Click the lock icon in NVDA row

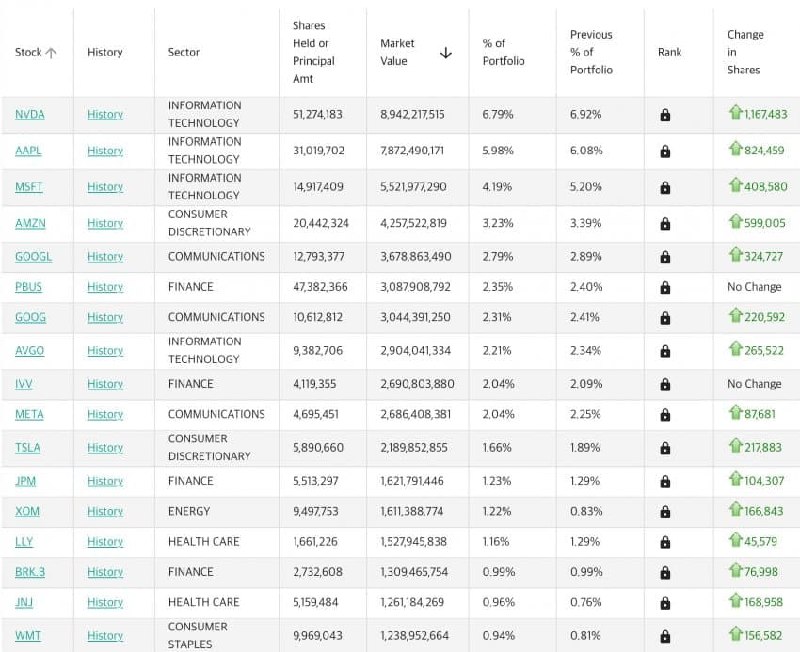(665, 115)
